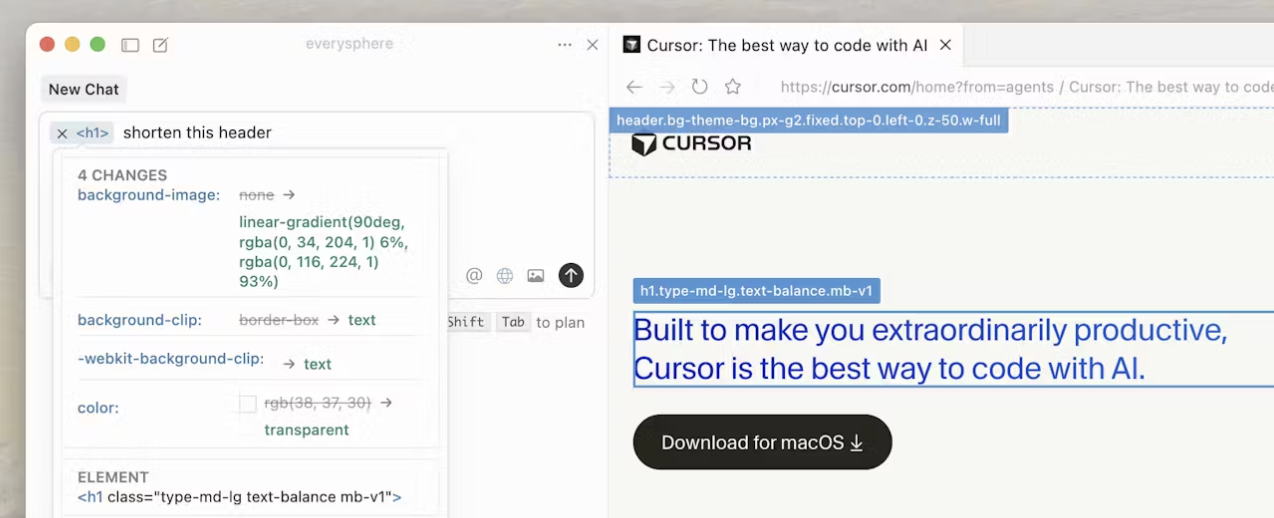1274x518 pixels.
Task: Click the image attachment icon
Action: (536, 275)
